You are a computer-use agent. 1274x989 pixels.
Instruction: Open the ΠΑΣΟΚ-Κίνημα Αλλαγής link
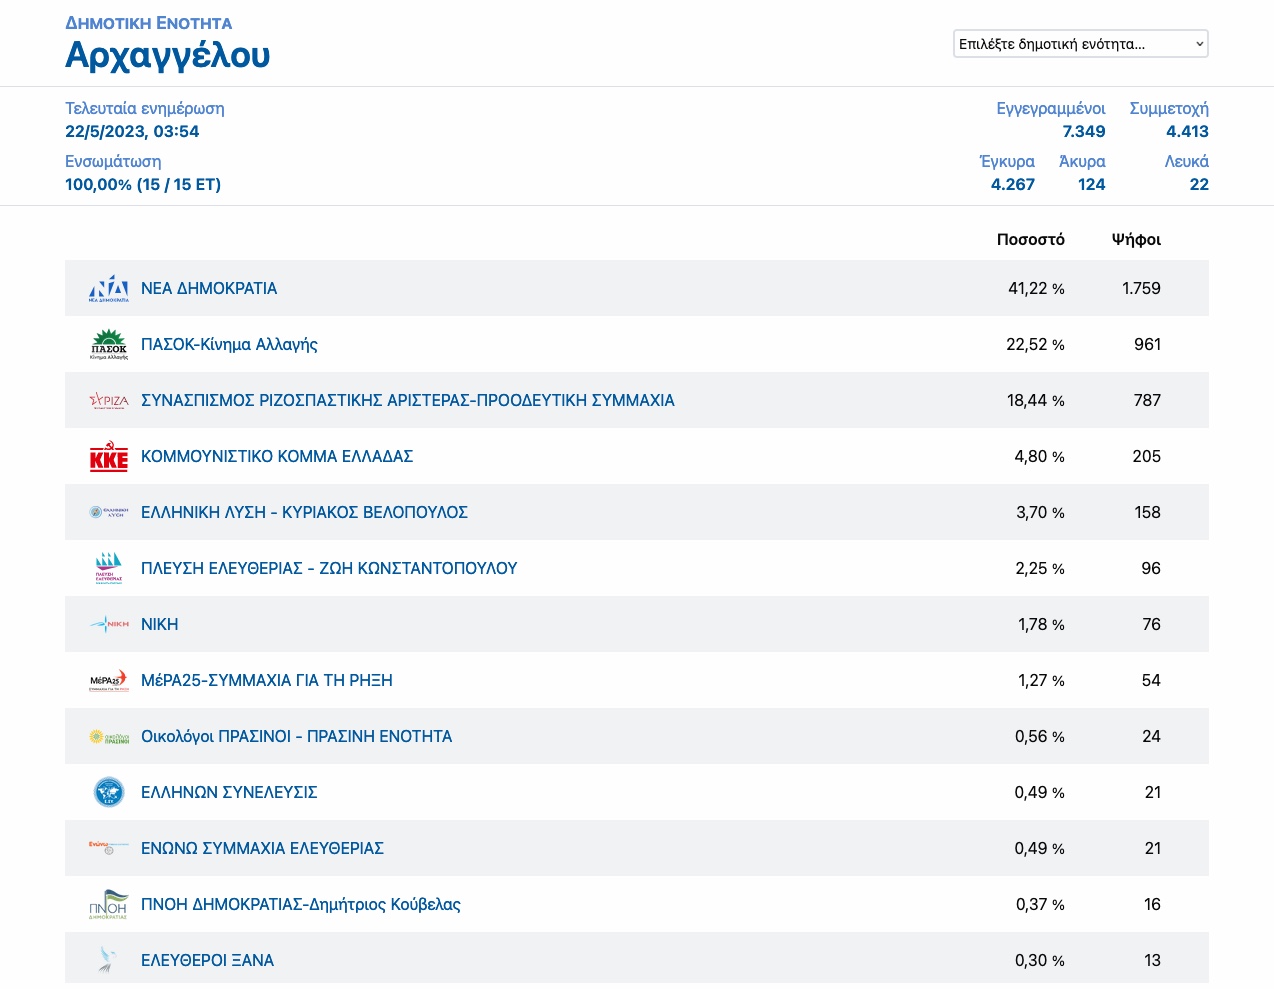pyautogui.click(x=229, y=344)
